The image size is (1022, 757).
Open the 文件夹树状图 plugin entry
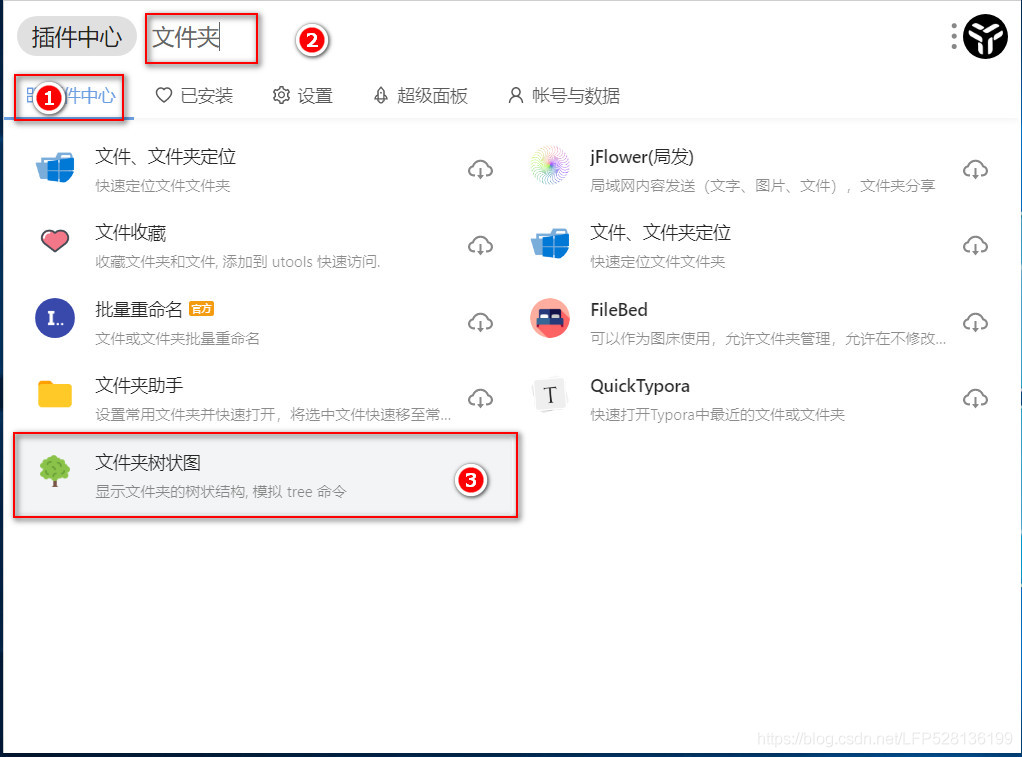(265, 475)
